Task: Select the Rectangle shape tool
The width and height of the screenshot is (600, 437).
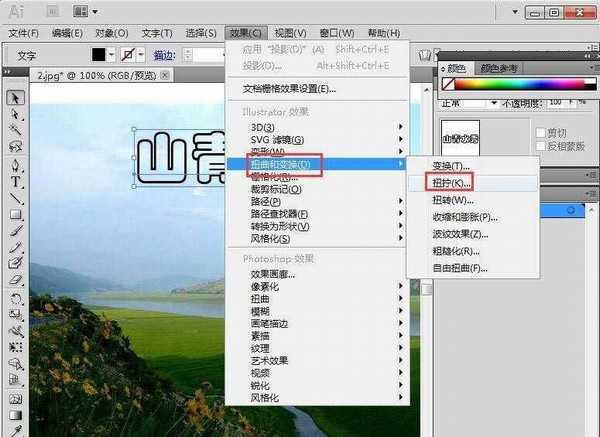Action: 16,215
